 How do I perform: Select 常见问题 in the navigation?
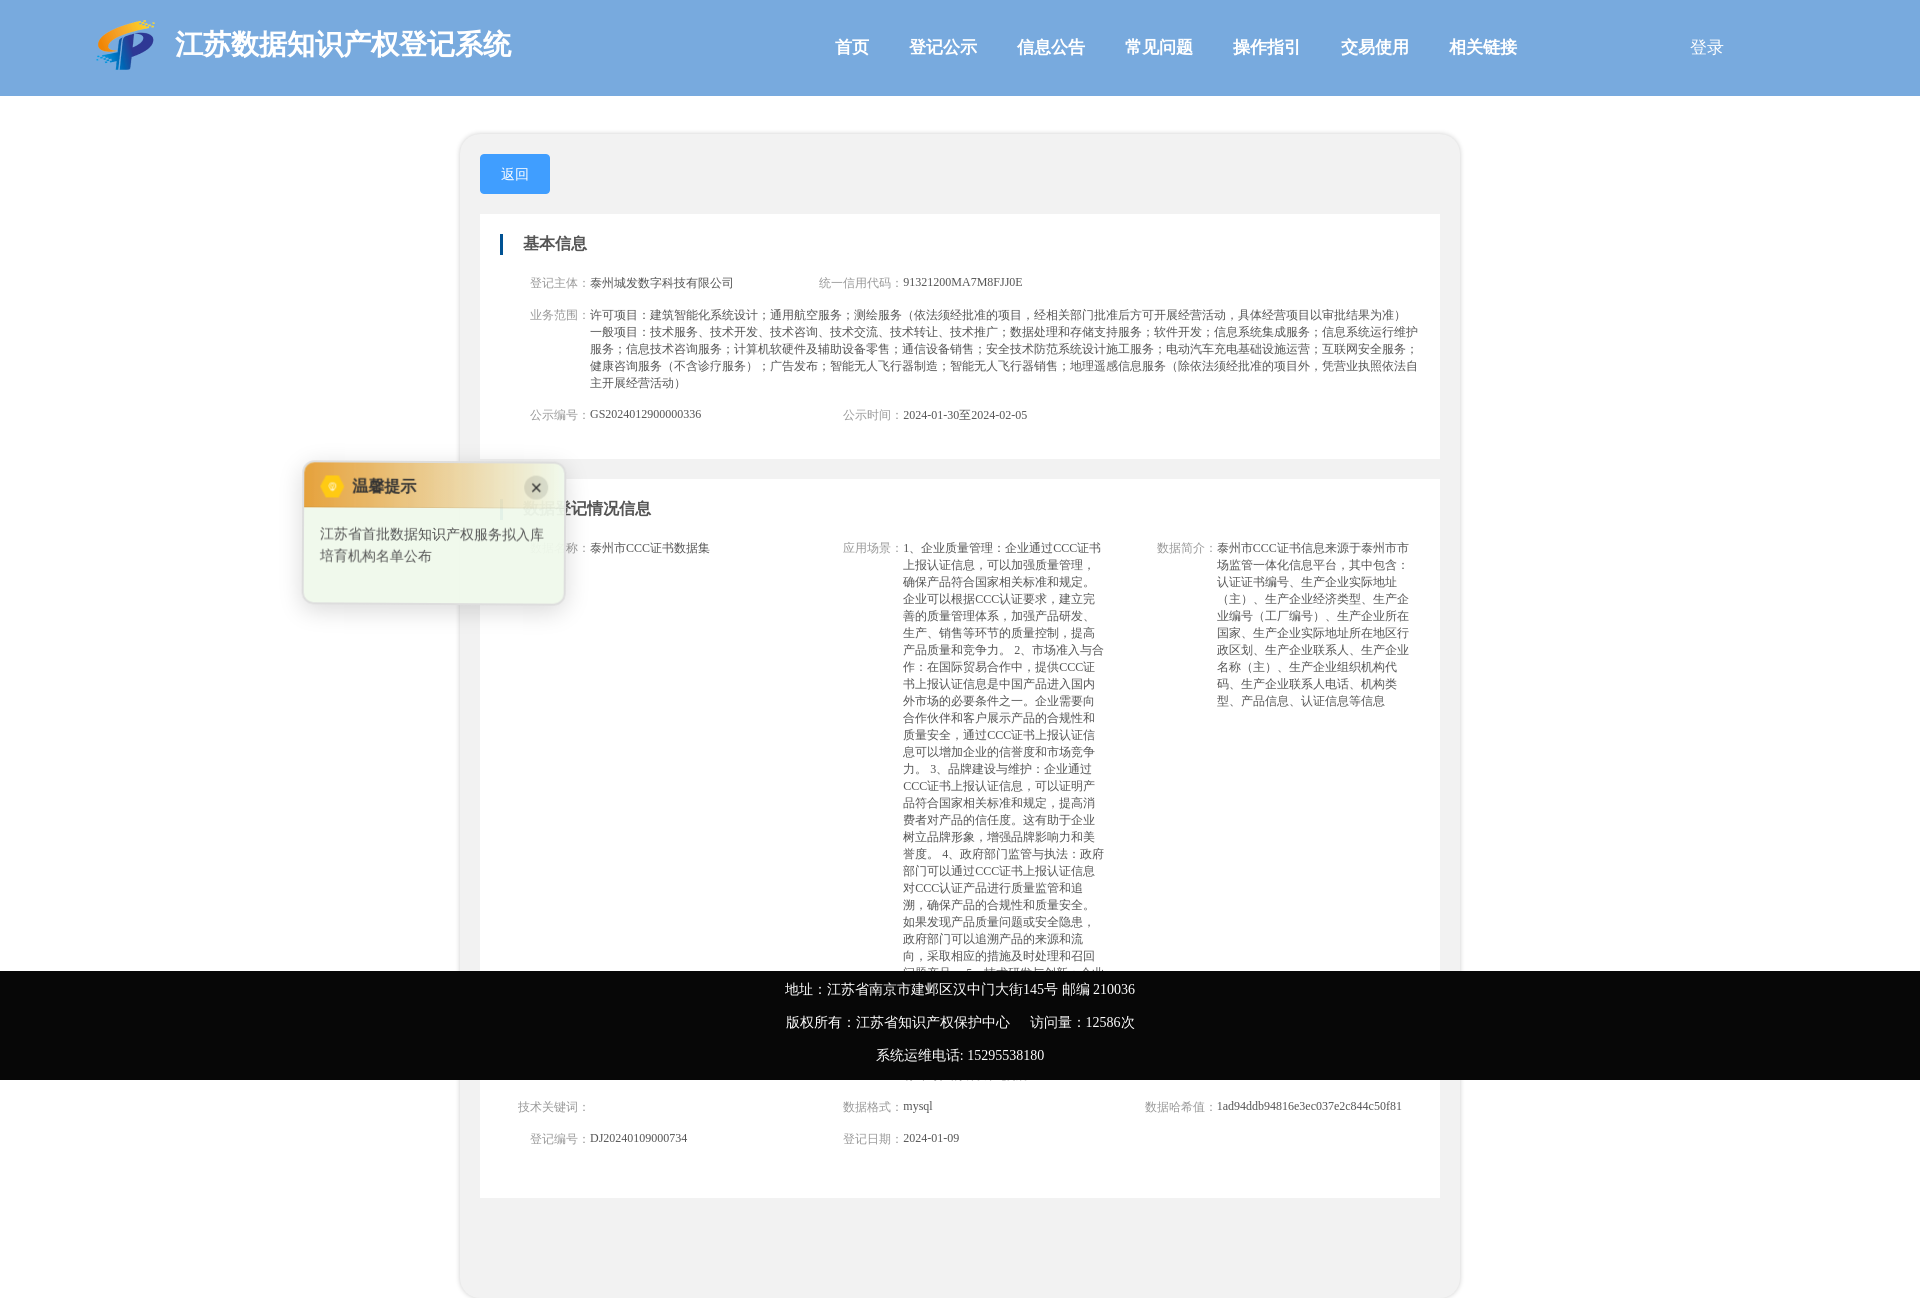(x=1159, y=47)
